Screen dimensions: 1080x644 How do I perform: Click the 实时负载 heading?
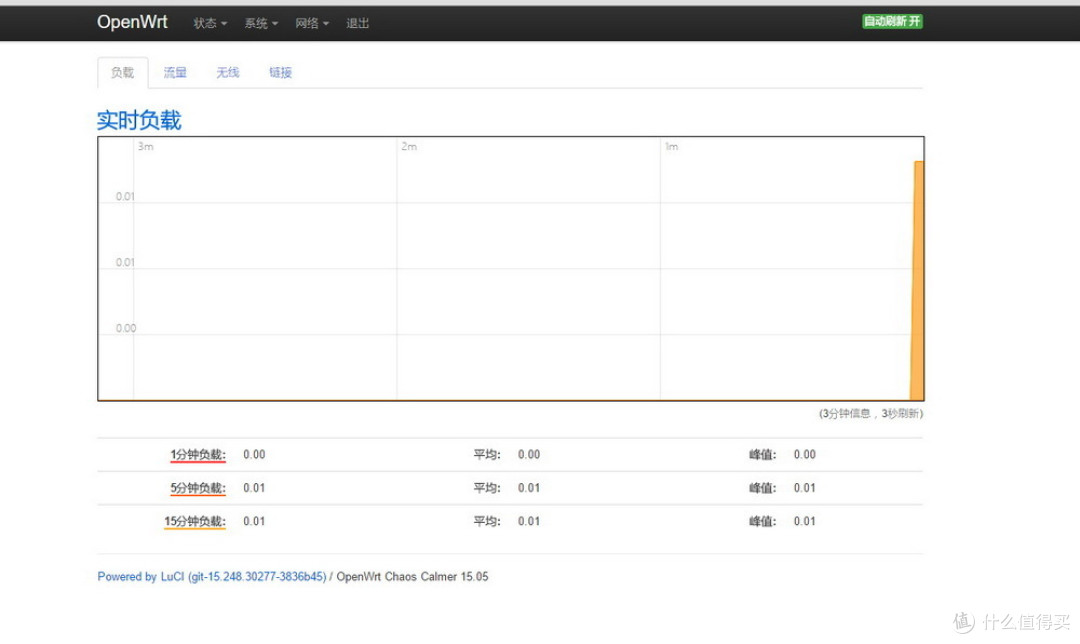click(x=138, y=119)
